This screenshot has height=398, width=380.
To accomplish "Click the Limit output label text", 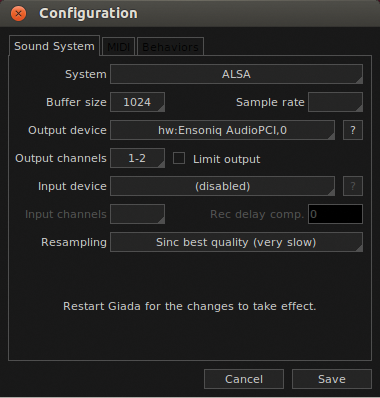I will [227, 159].
